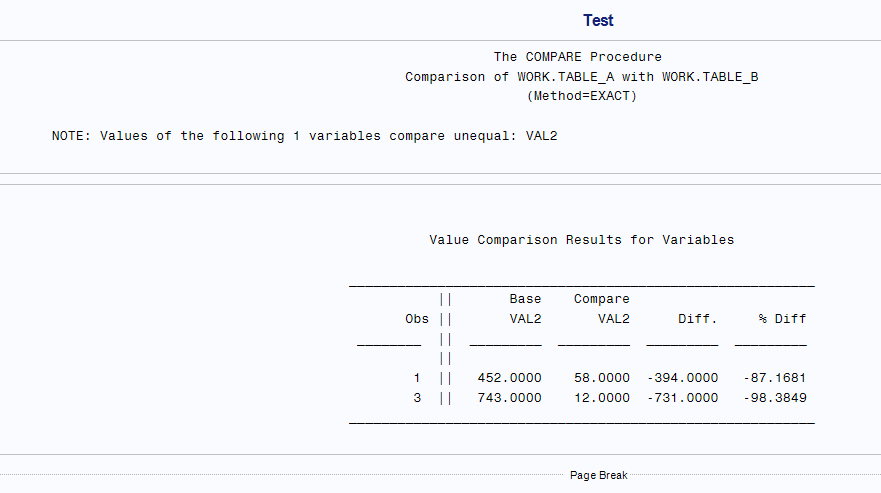This screenshot has height=493, width=881.
Task: Click "The COMPARE Procedure" text line
Action: [577, 57]
